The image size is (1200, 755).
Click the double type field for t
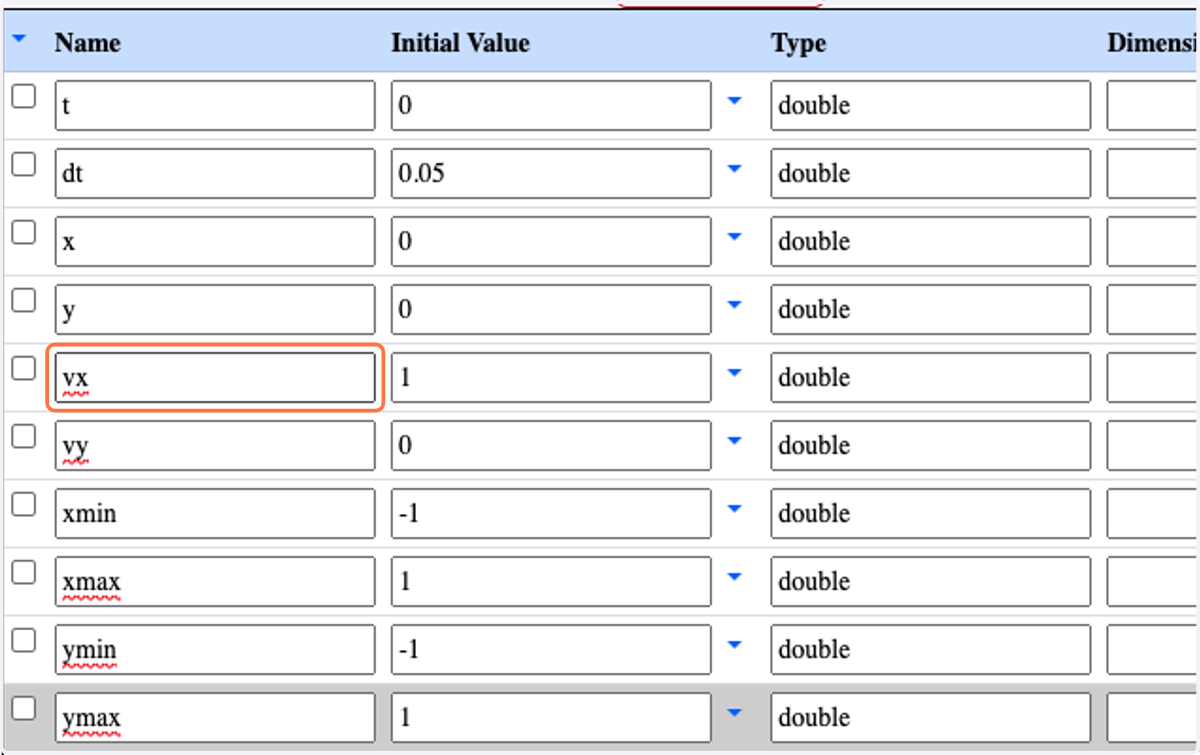[931, 106]
